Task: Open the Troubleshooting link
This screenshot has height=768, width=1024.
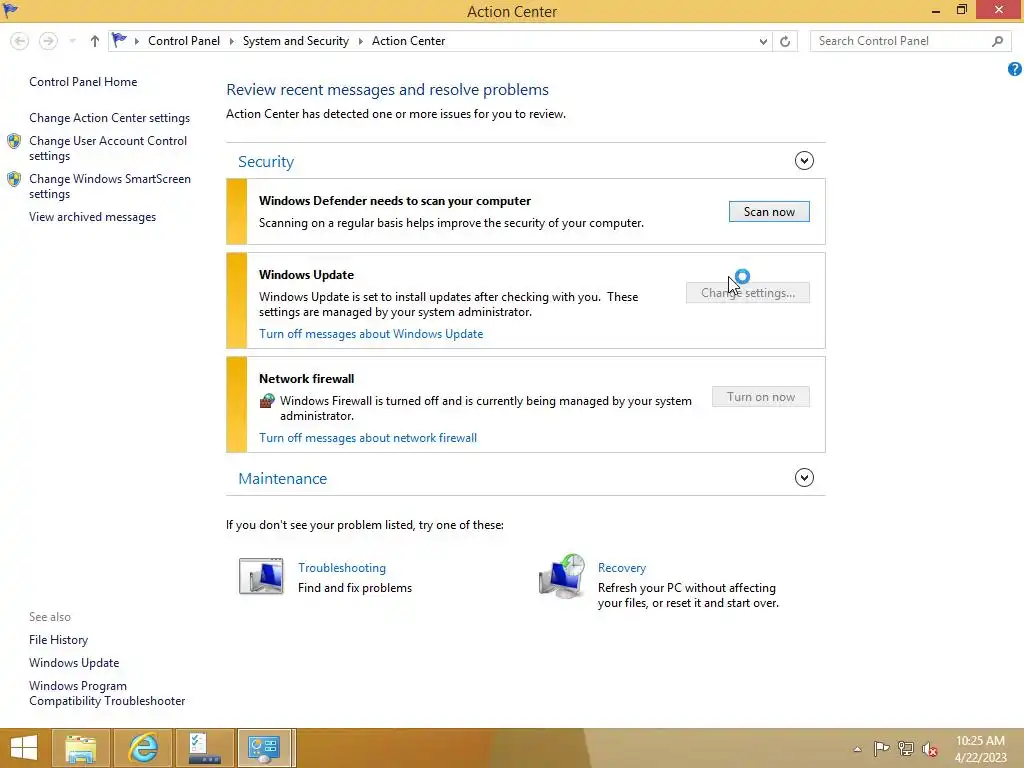Action: pos(342,568)
